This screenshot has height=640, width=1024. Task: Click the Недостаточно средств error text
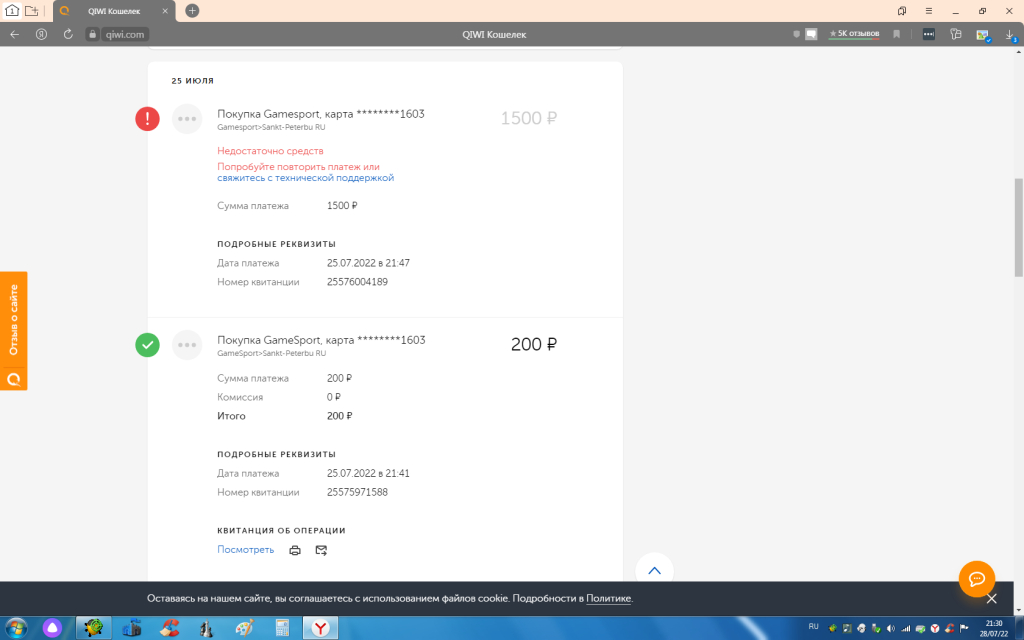[270, 151]
